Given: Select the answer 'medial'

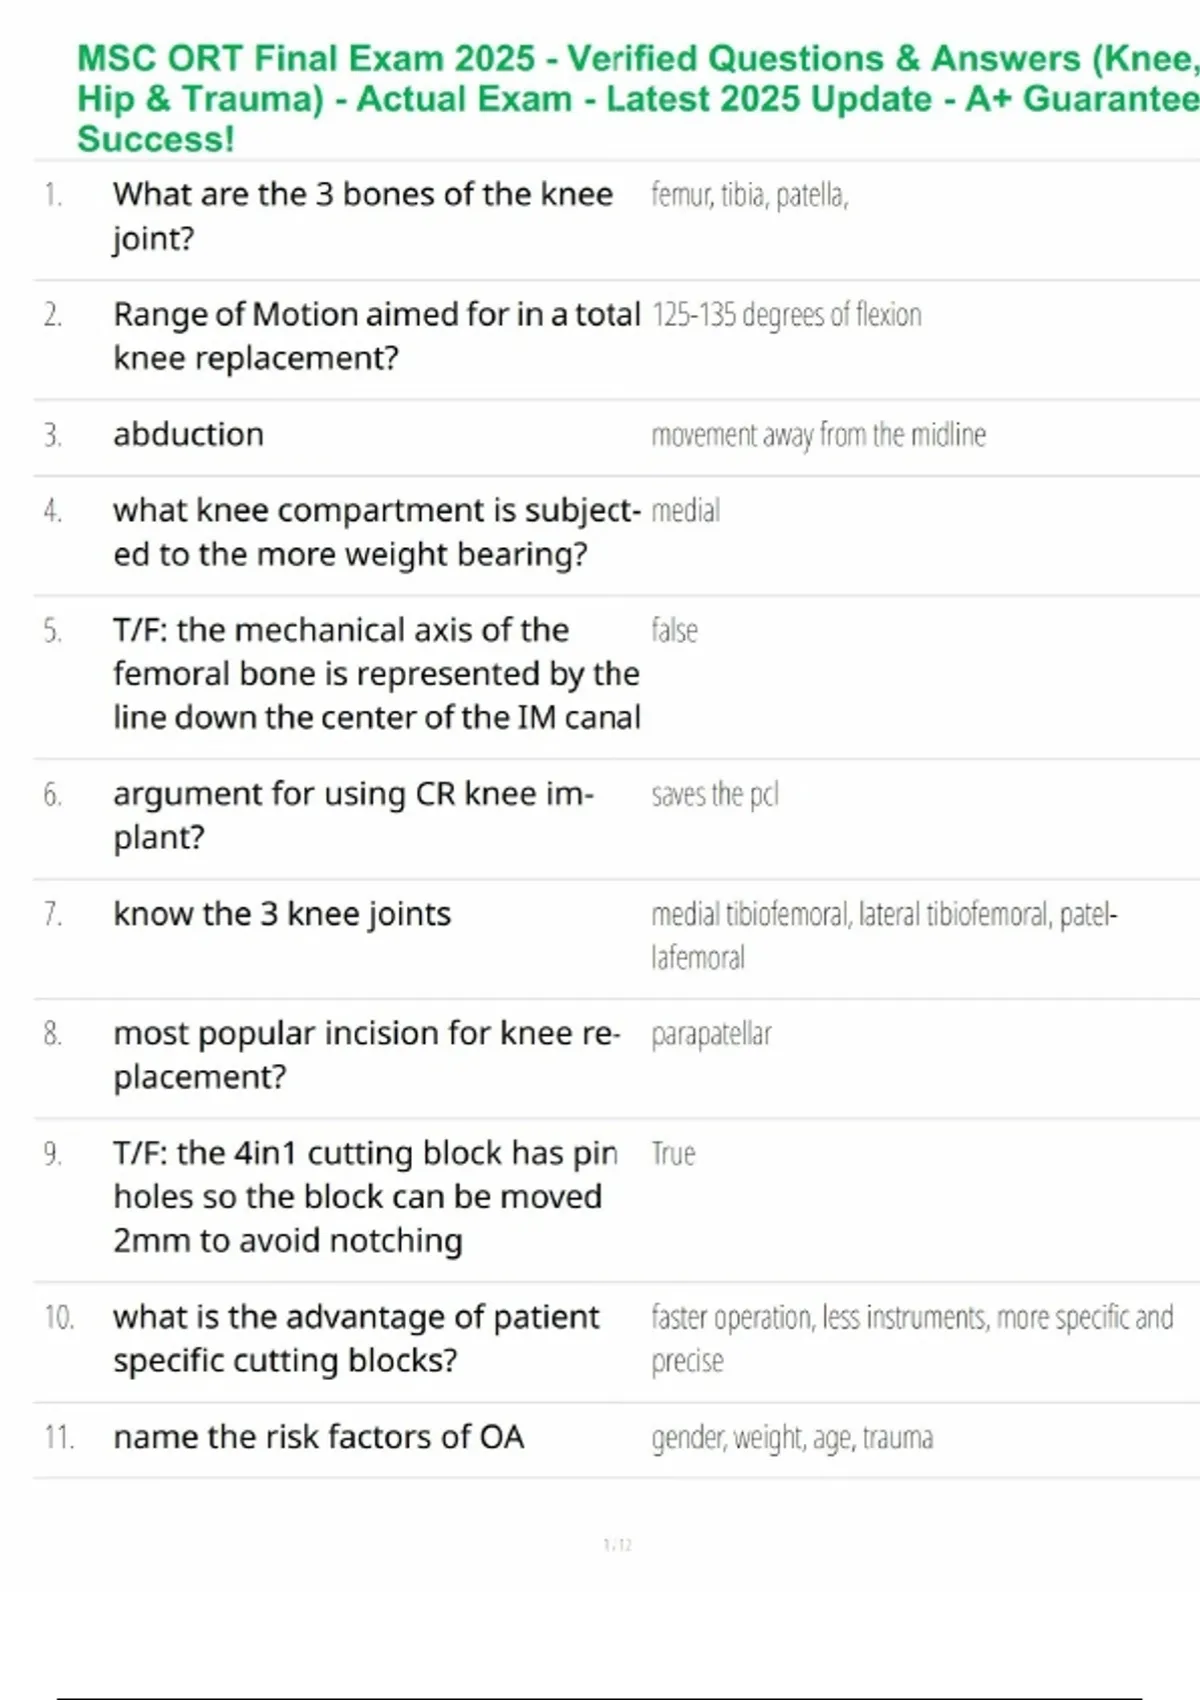Looking at the screenshot, I should 685,511.
